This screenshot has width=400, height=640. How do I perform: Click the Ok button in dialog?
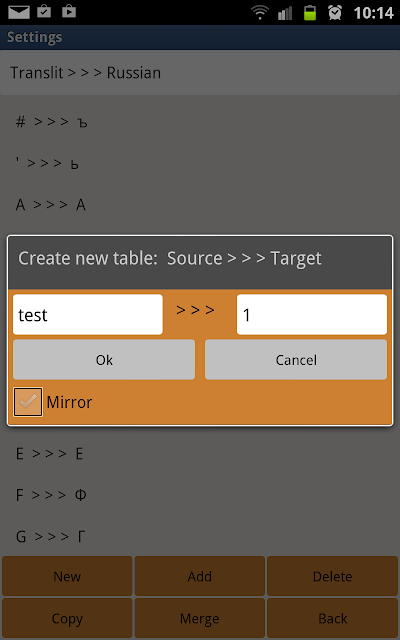click(104, 360)
